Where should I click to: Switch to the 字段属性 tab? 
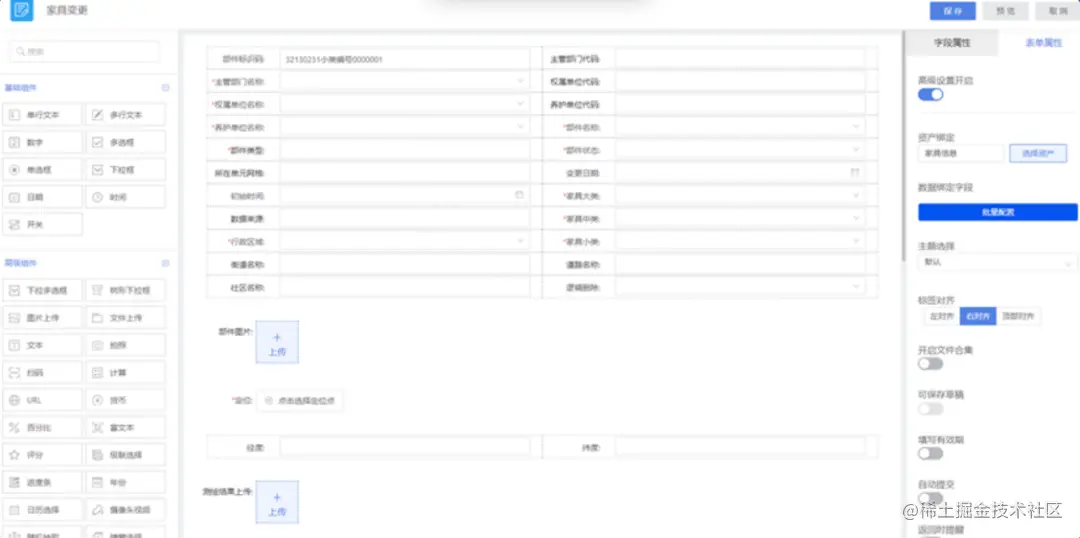[952, 43]
